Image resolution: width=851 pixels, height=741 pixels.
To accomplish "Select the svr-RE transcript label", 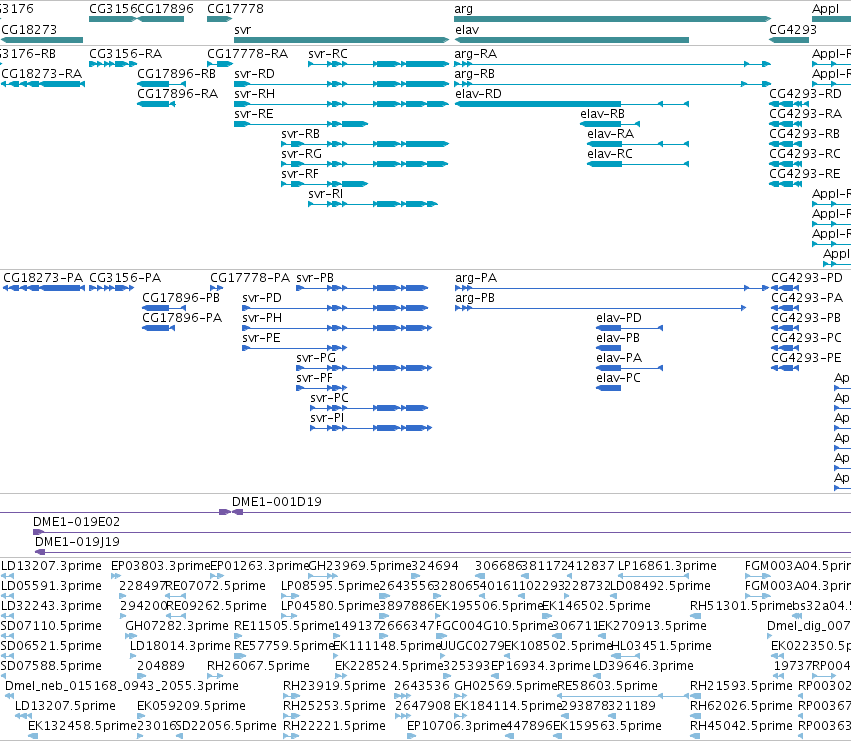I will point(254,114).
